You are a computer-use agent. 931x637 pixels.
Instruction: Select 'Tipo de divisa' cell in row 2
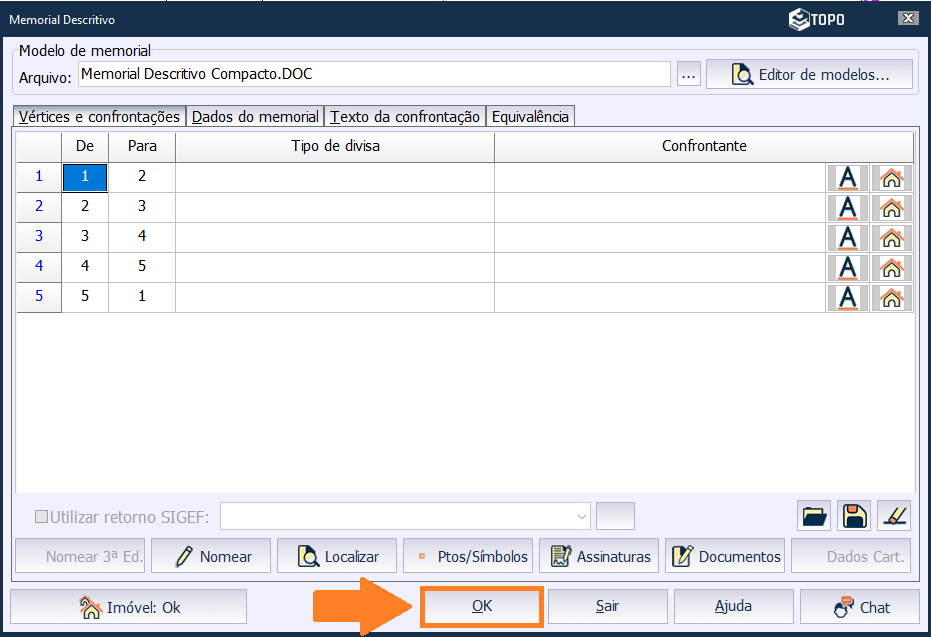click(334, 208)
